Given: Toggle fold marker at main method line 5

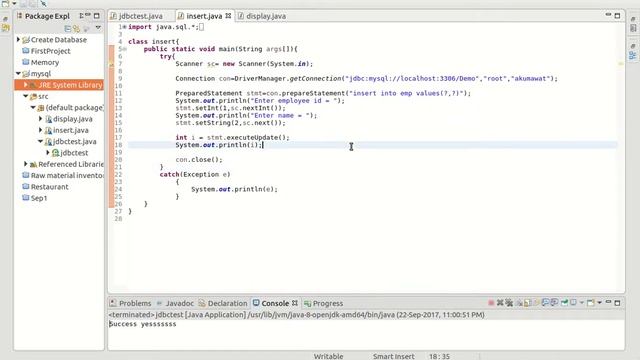Looking at the screenshot, I should tap(124, 49).
